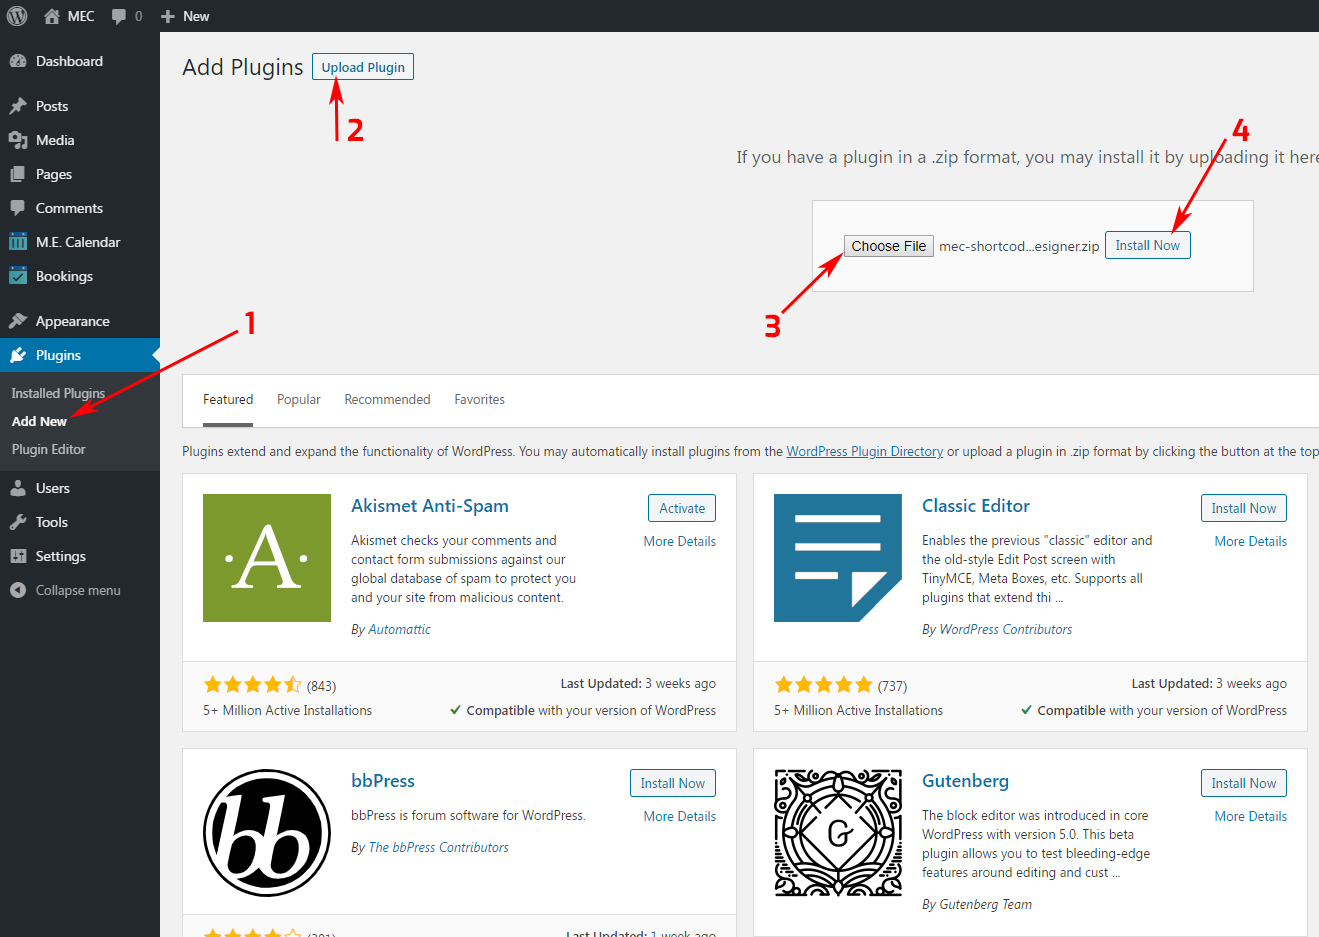Click the Bookings calendar-check icon
This screenshot has height=937, width=1319.
tap(18, 276)
